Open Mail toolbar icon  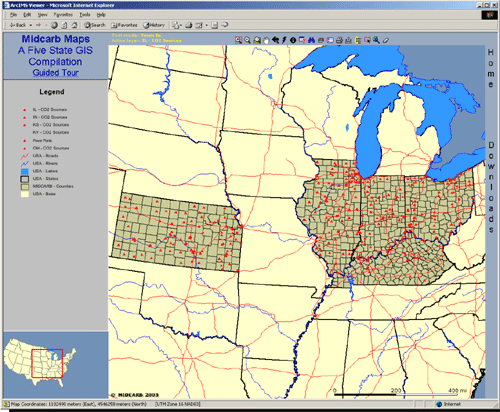click(175, 25)
